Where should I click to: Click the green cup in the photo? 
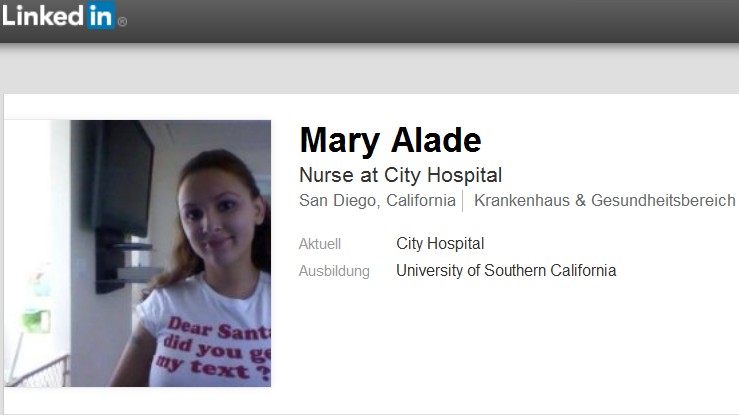click(x=36, y=320)
